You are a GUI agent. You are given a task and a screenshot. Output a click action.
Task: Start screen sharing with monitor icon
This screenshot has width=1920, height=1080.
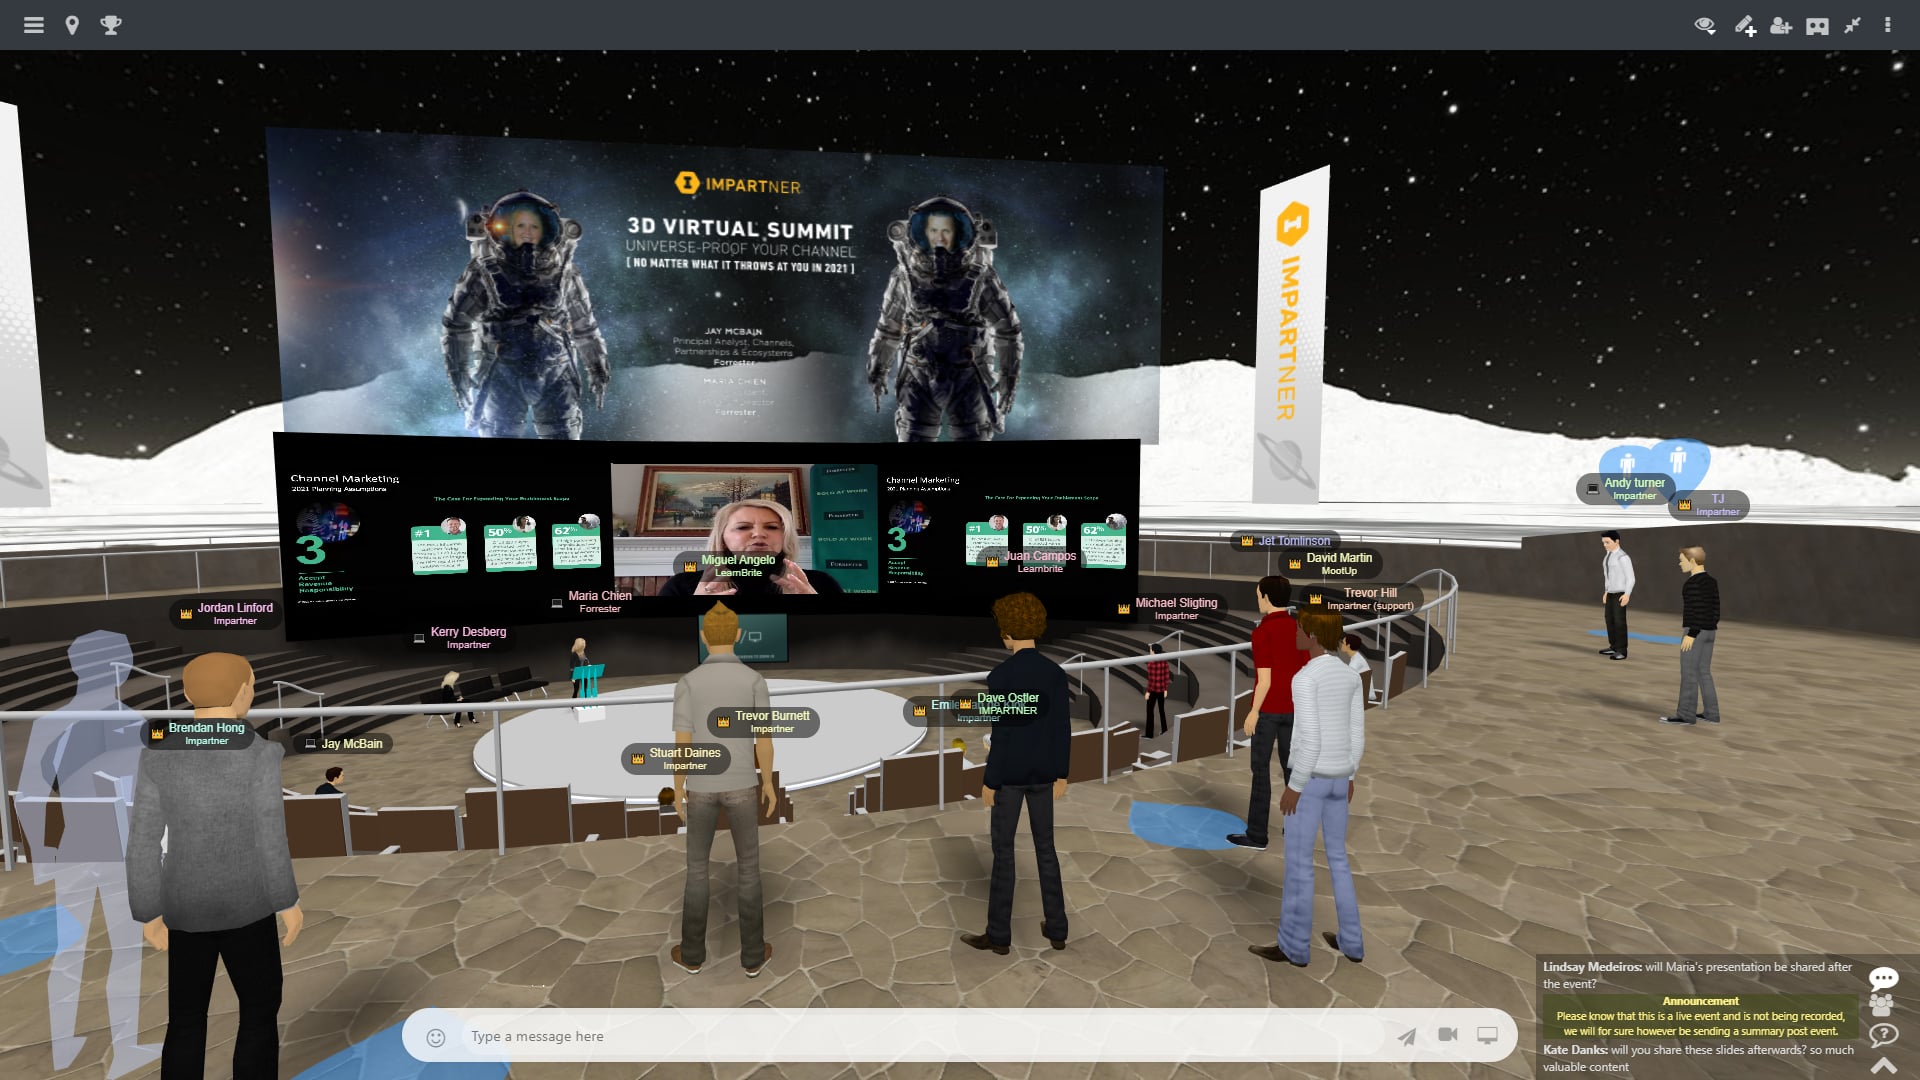coord(1488,1035)
